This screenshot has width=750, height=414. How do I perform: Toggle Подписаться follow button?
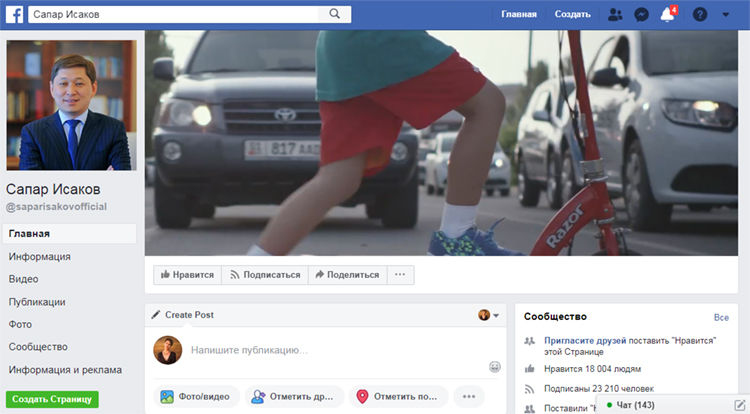265,275
